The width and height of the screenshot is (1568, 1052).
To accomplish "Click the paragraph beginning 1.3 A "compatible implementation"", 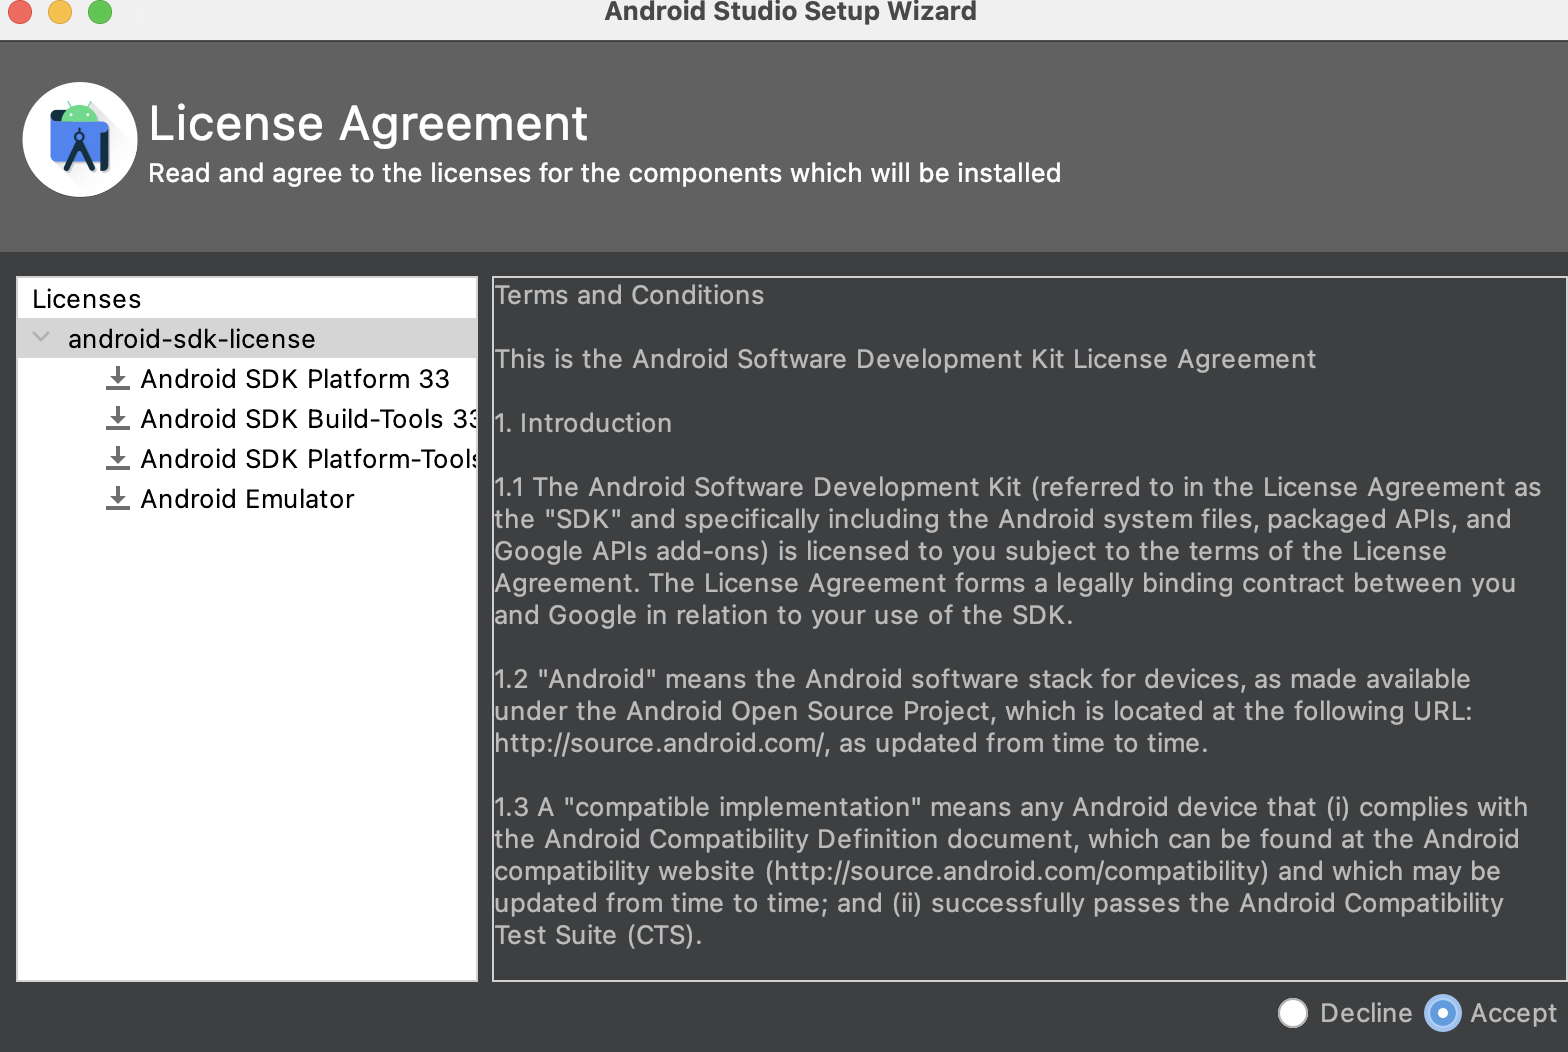I will (x=1011, y=871).
